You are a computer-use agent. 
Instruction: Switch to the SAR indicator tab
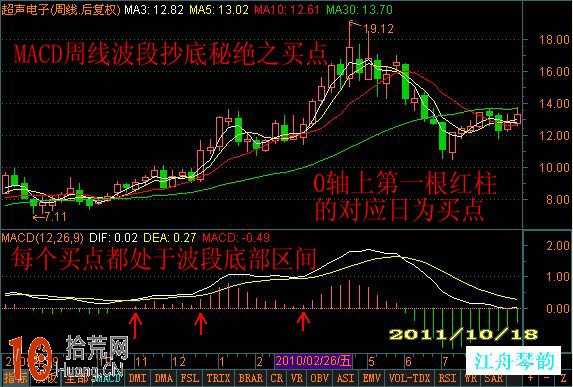point(494,378)
